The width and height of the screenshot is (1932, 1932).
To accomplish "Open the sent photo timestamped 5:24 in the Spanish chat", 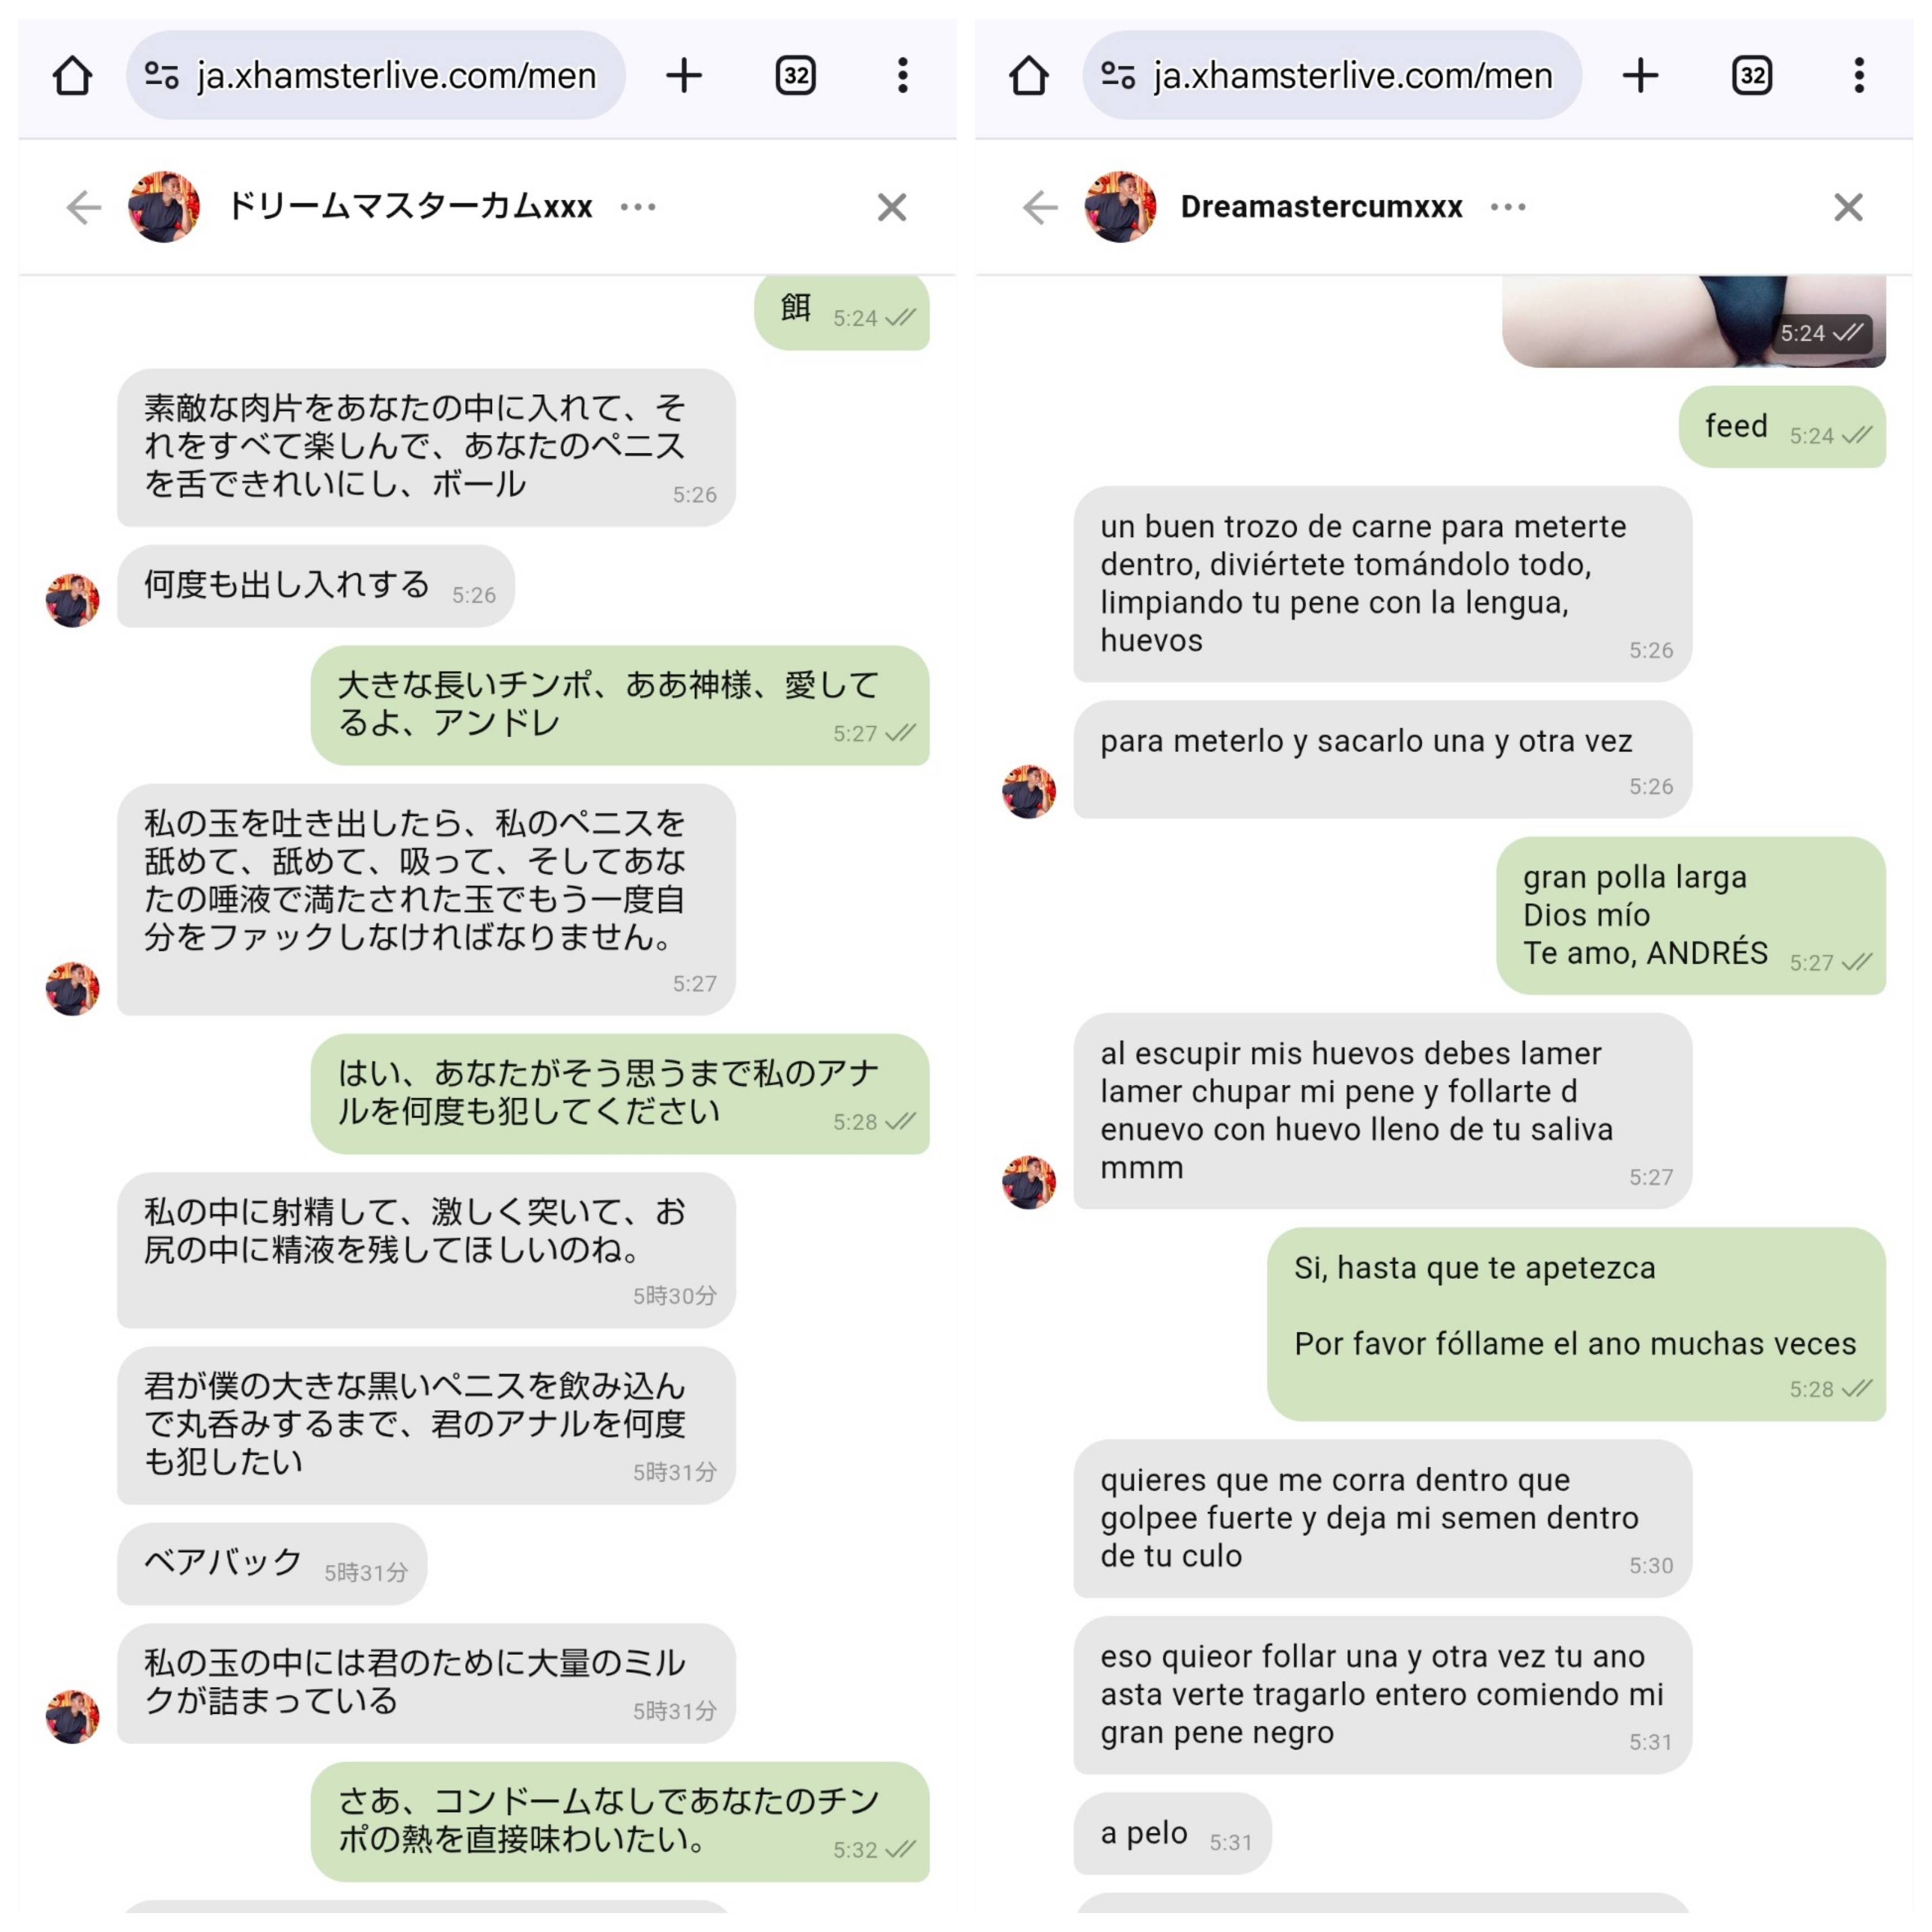I will [x=1693, y=321].
